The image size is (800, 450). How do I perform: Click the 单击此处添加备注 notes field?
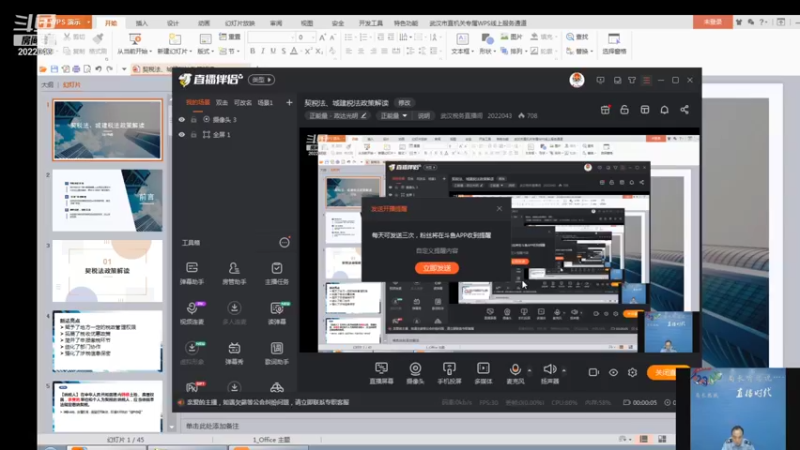(x=212, y=426)
